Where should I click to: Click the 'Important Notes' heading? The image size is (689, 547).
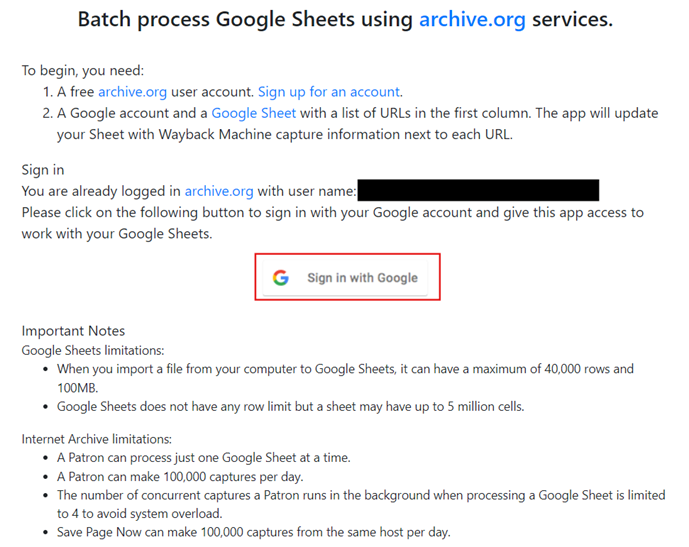pos(73,331)
